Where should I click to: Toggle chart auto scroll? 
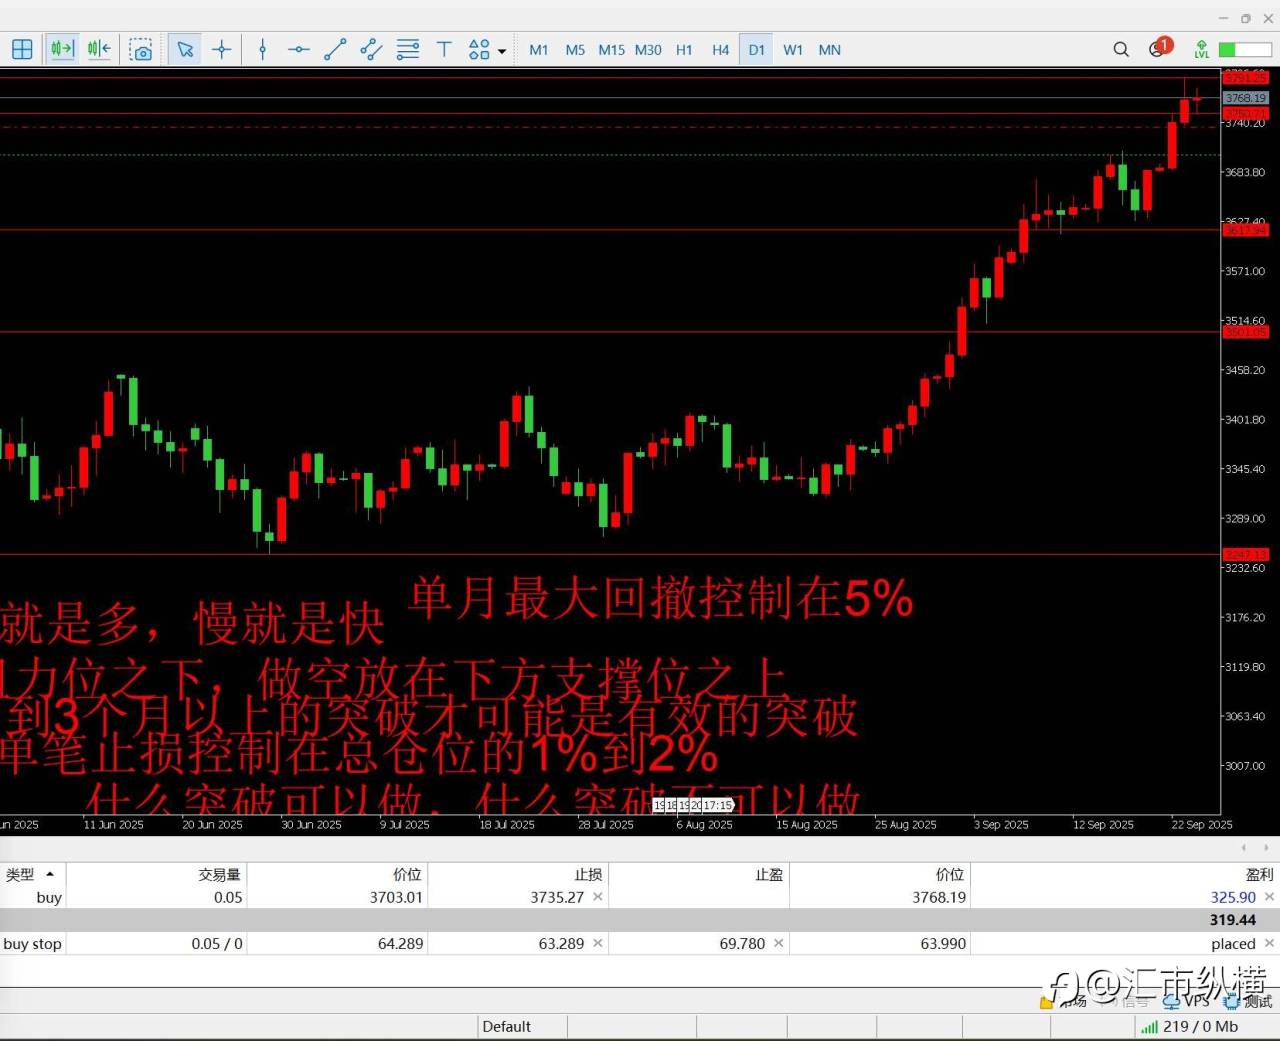[62, 49]
